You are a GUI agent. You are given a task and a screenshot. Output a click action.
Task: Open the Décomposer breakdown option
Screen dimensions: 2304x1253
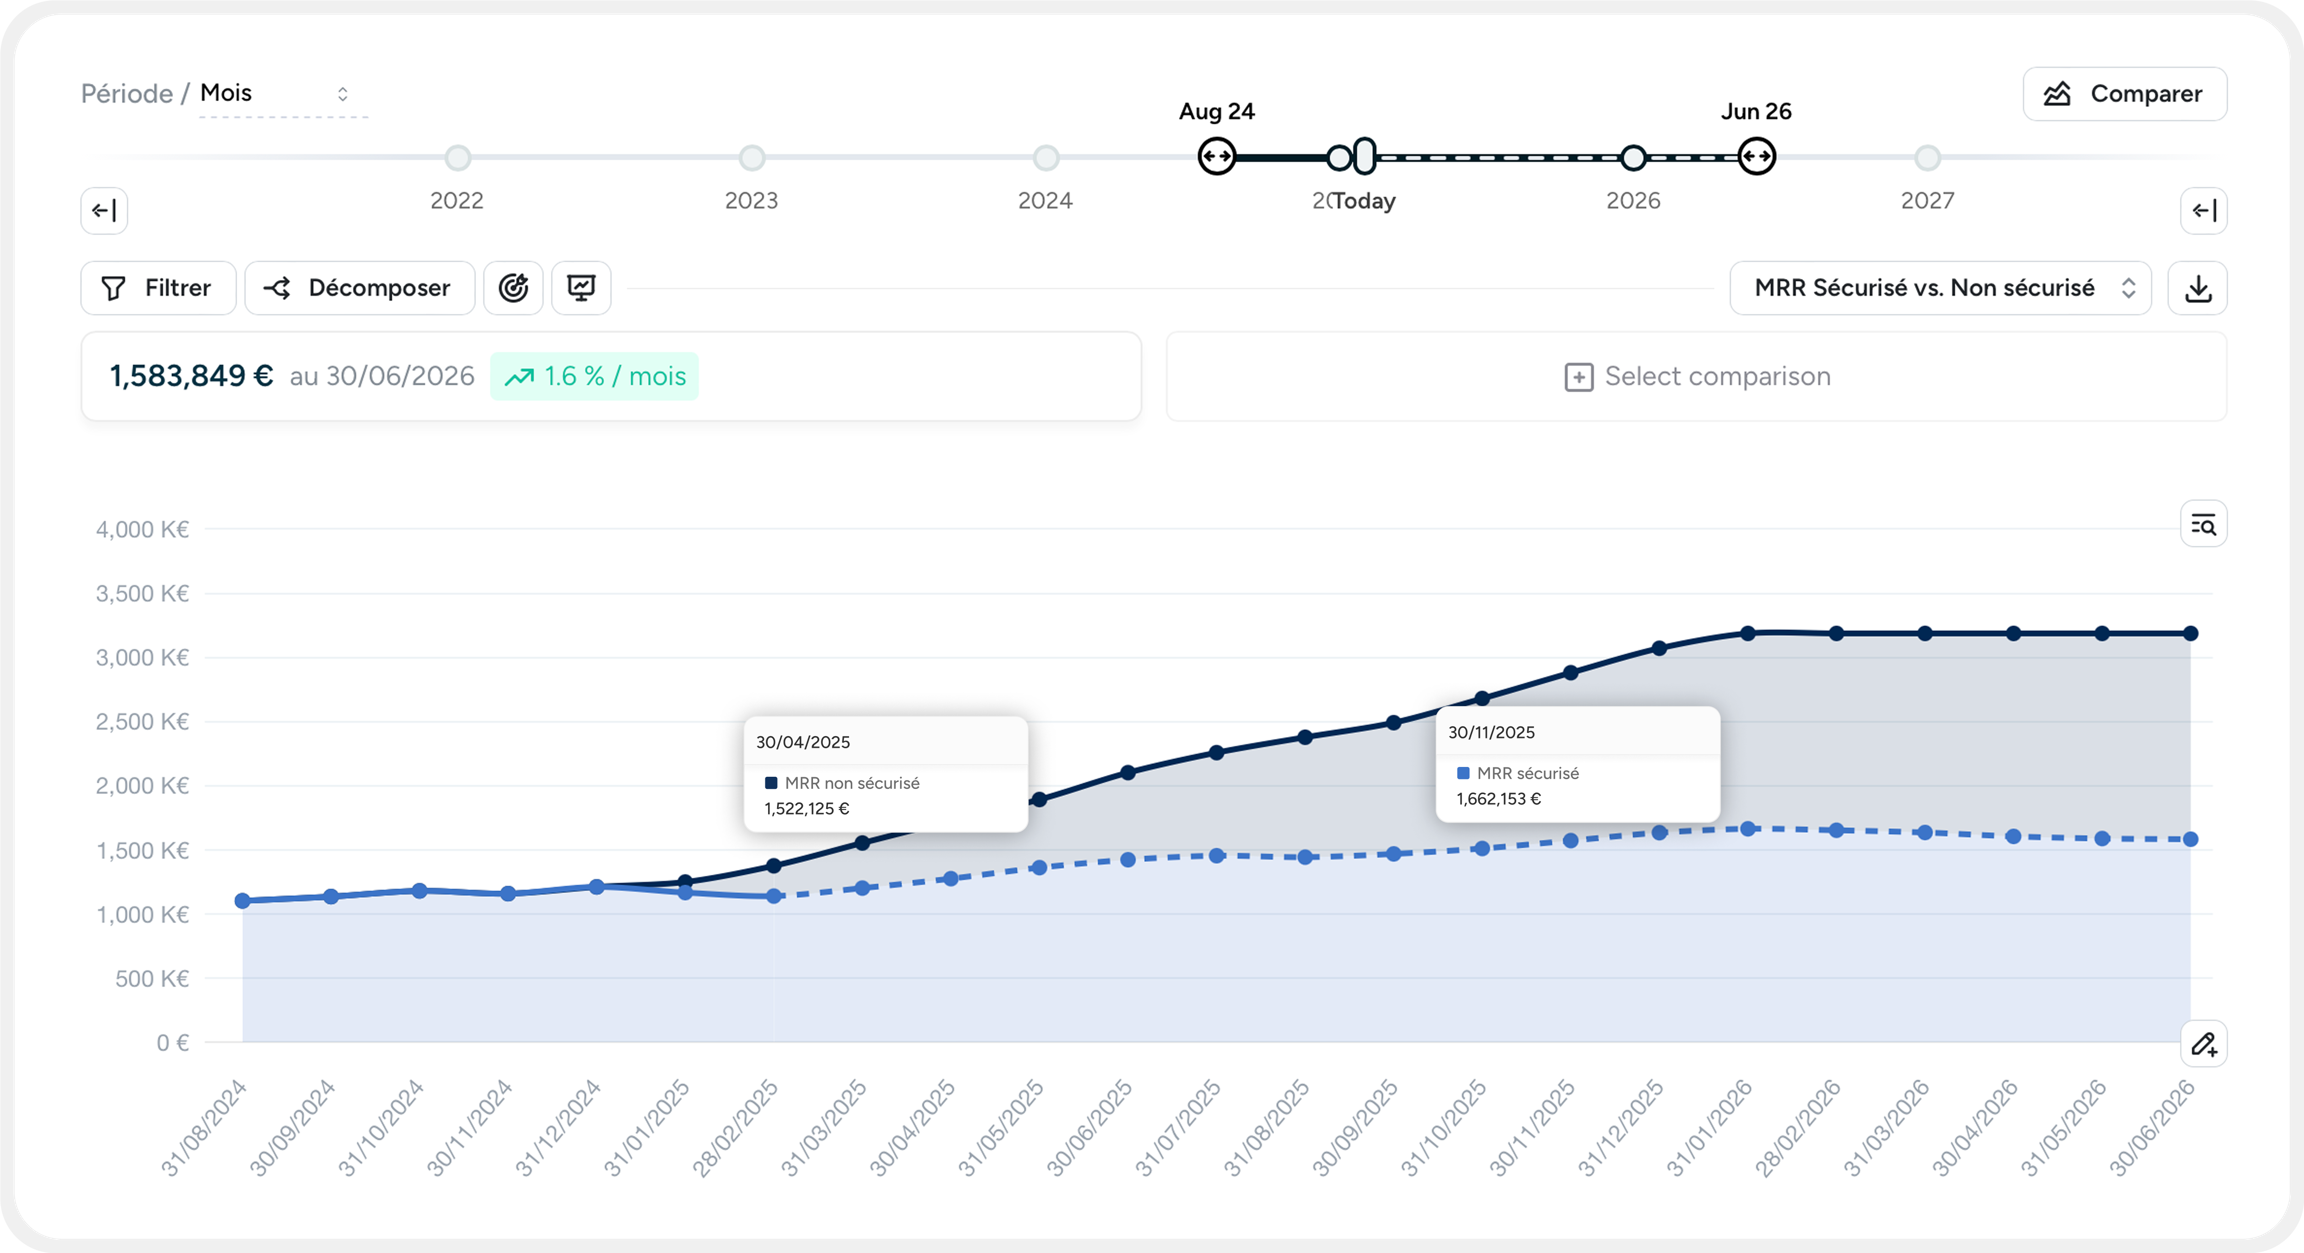(359, 288)
